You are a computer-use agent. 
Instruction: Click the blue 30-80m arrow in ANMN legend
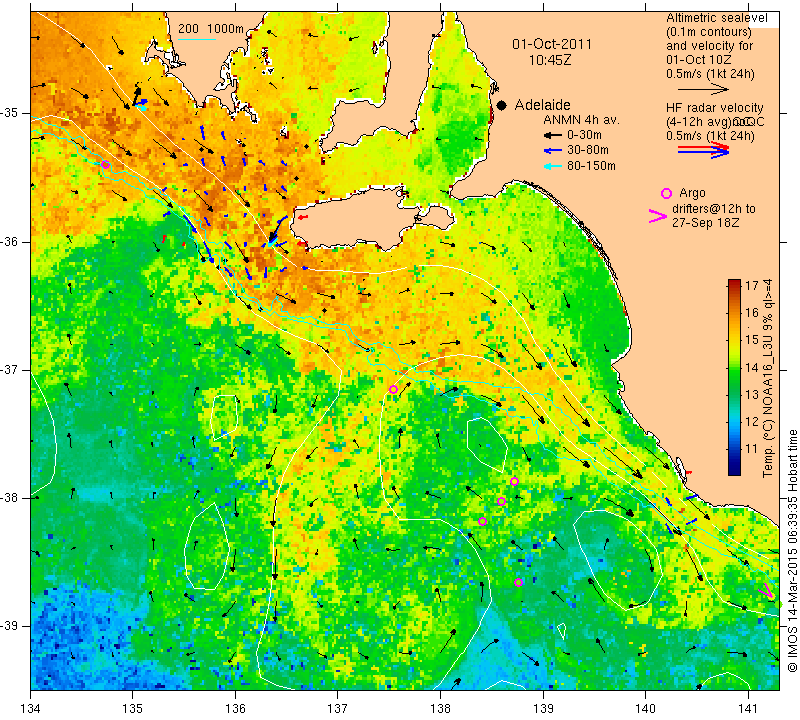click(x=553, y=151)
